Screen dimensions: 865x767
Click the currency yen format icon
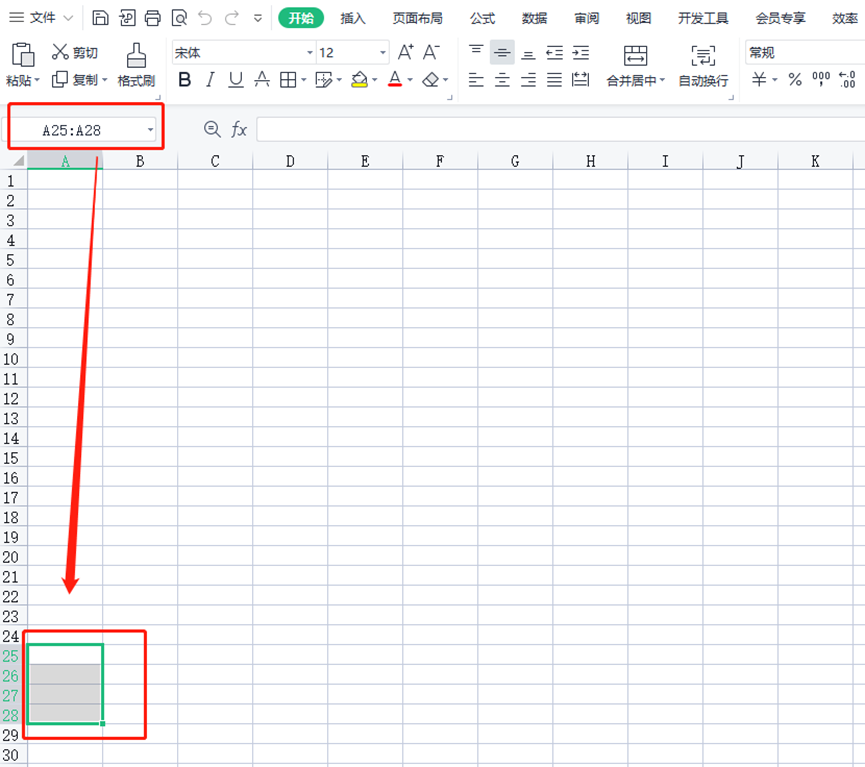click(x=759, y=79)
